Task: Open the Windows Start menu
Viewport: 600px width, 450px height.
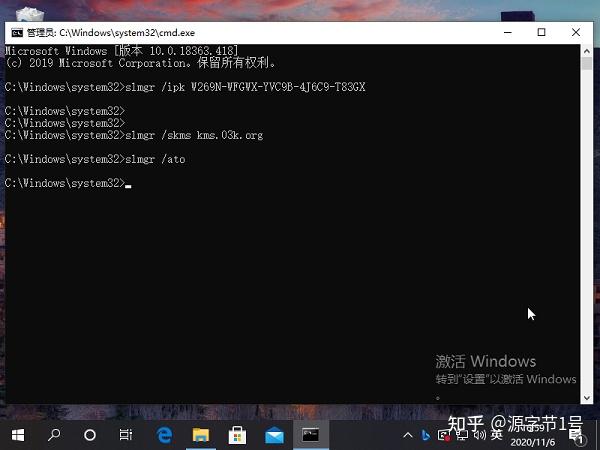Action: pos(18,435)
